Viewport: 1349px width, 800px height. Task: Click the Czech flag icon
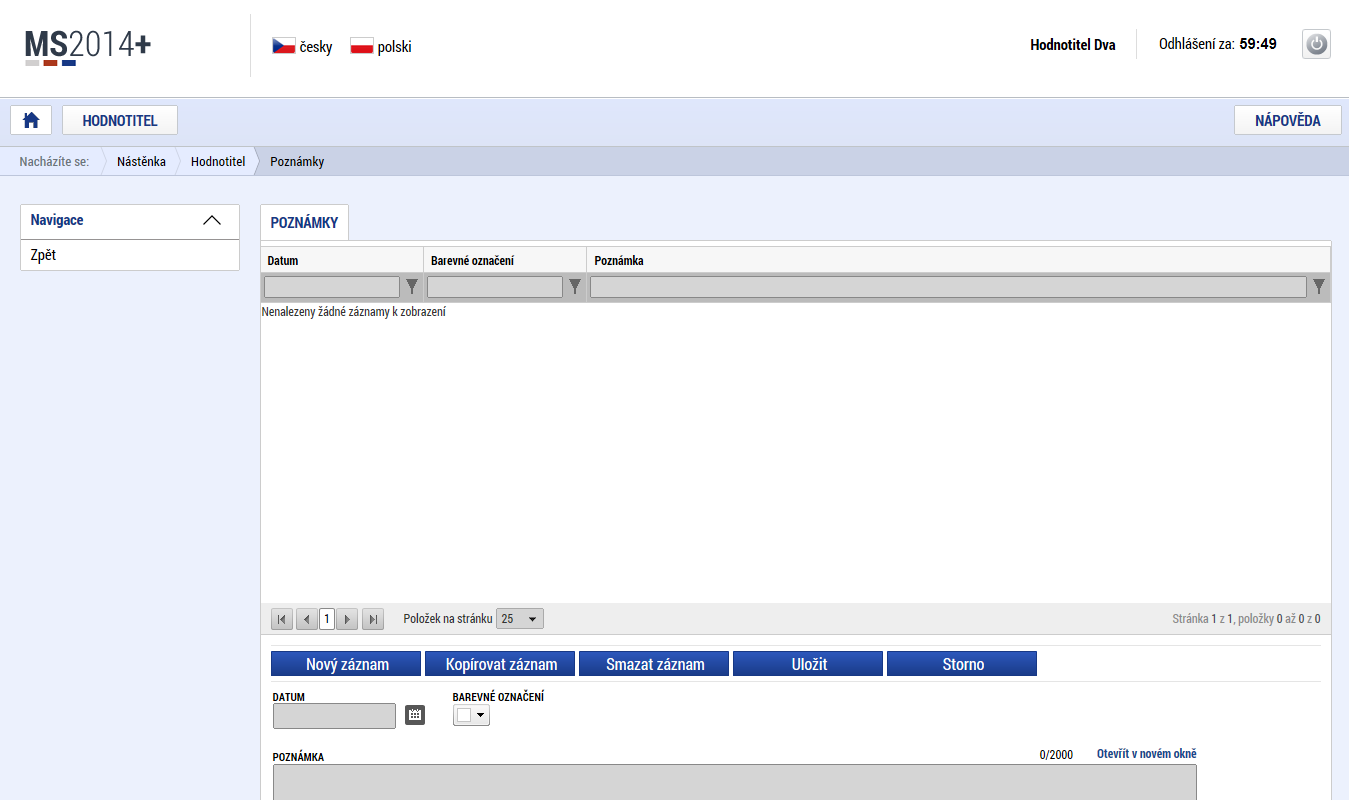click(284, 46)
